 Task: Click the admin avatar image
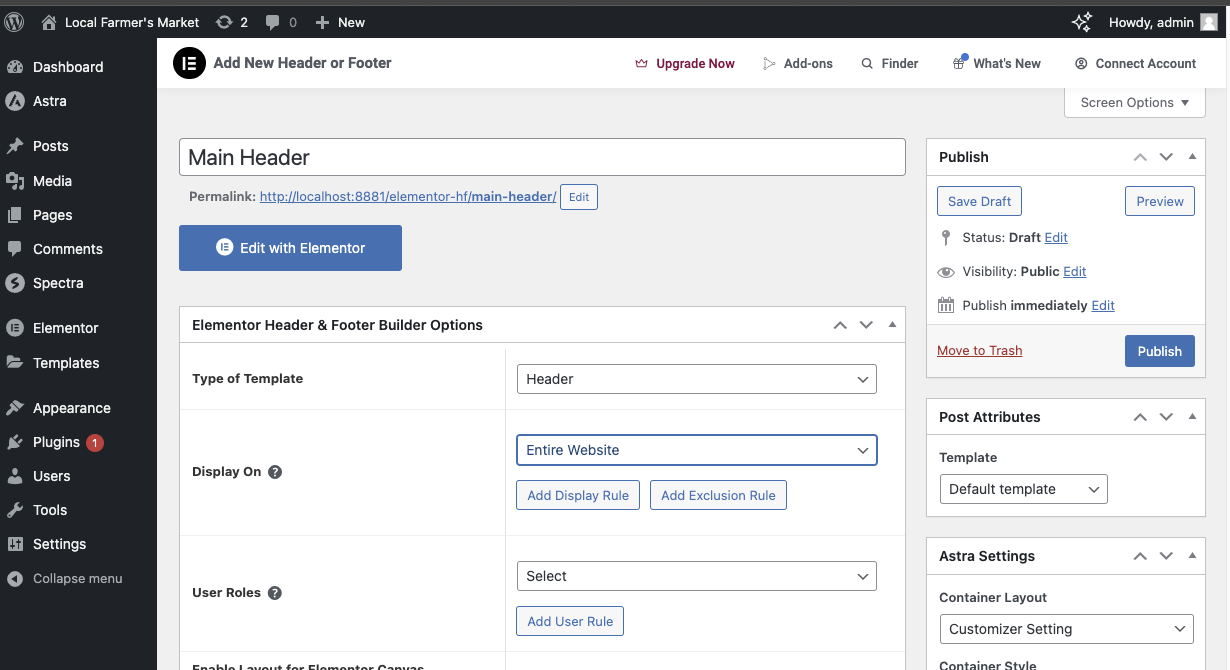(1209, 22)
